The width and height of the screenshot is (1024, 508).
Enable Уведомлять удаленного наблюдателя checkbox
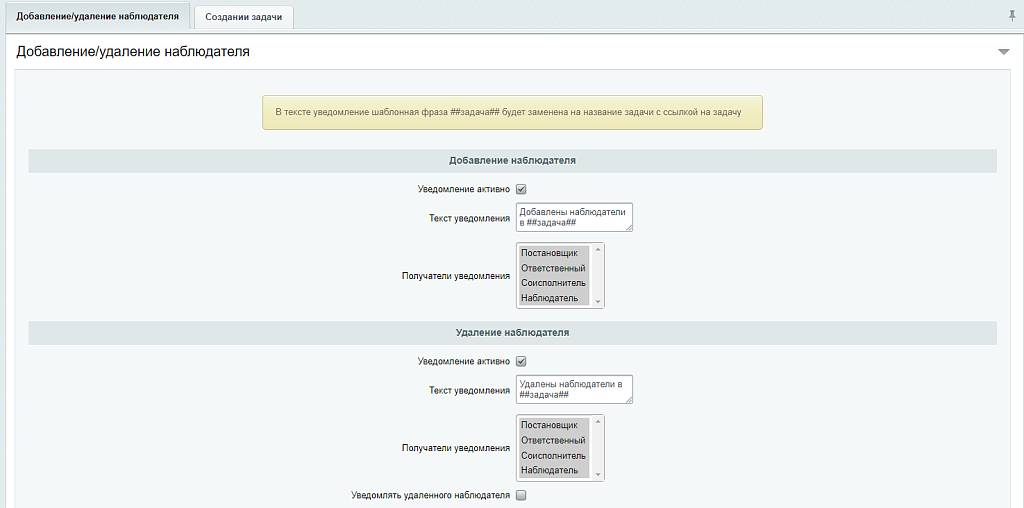coord(521,495)
